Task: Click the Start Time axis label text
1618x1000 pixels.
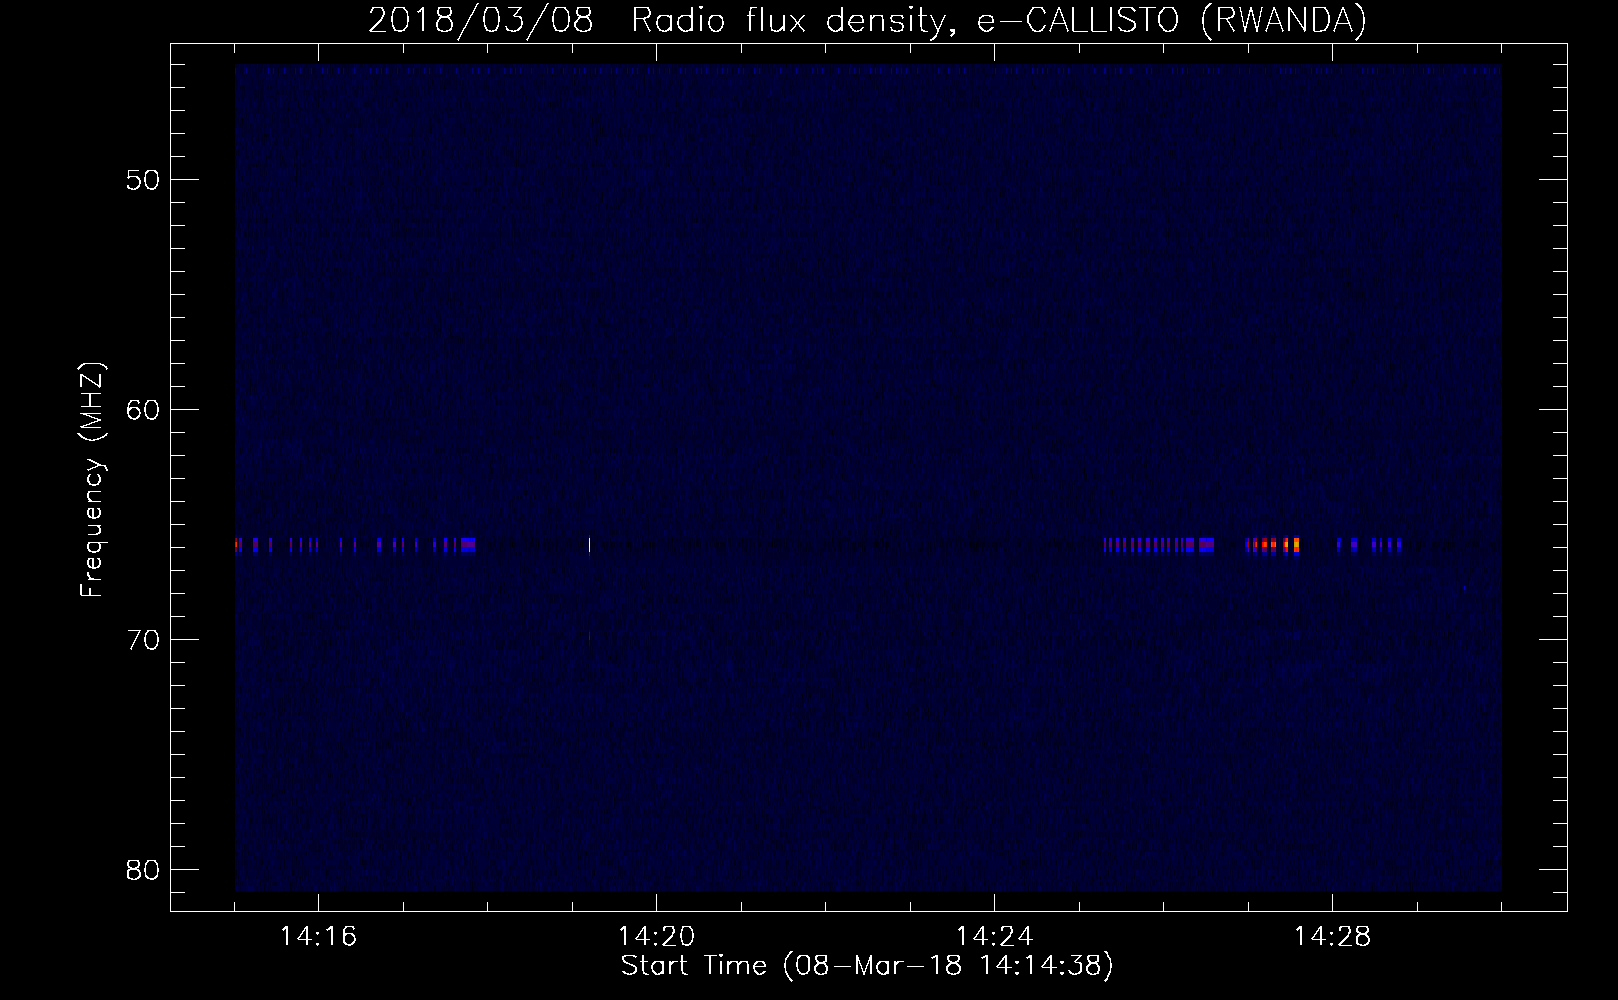Action: tap(867, 966)
